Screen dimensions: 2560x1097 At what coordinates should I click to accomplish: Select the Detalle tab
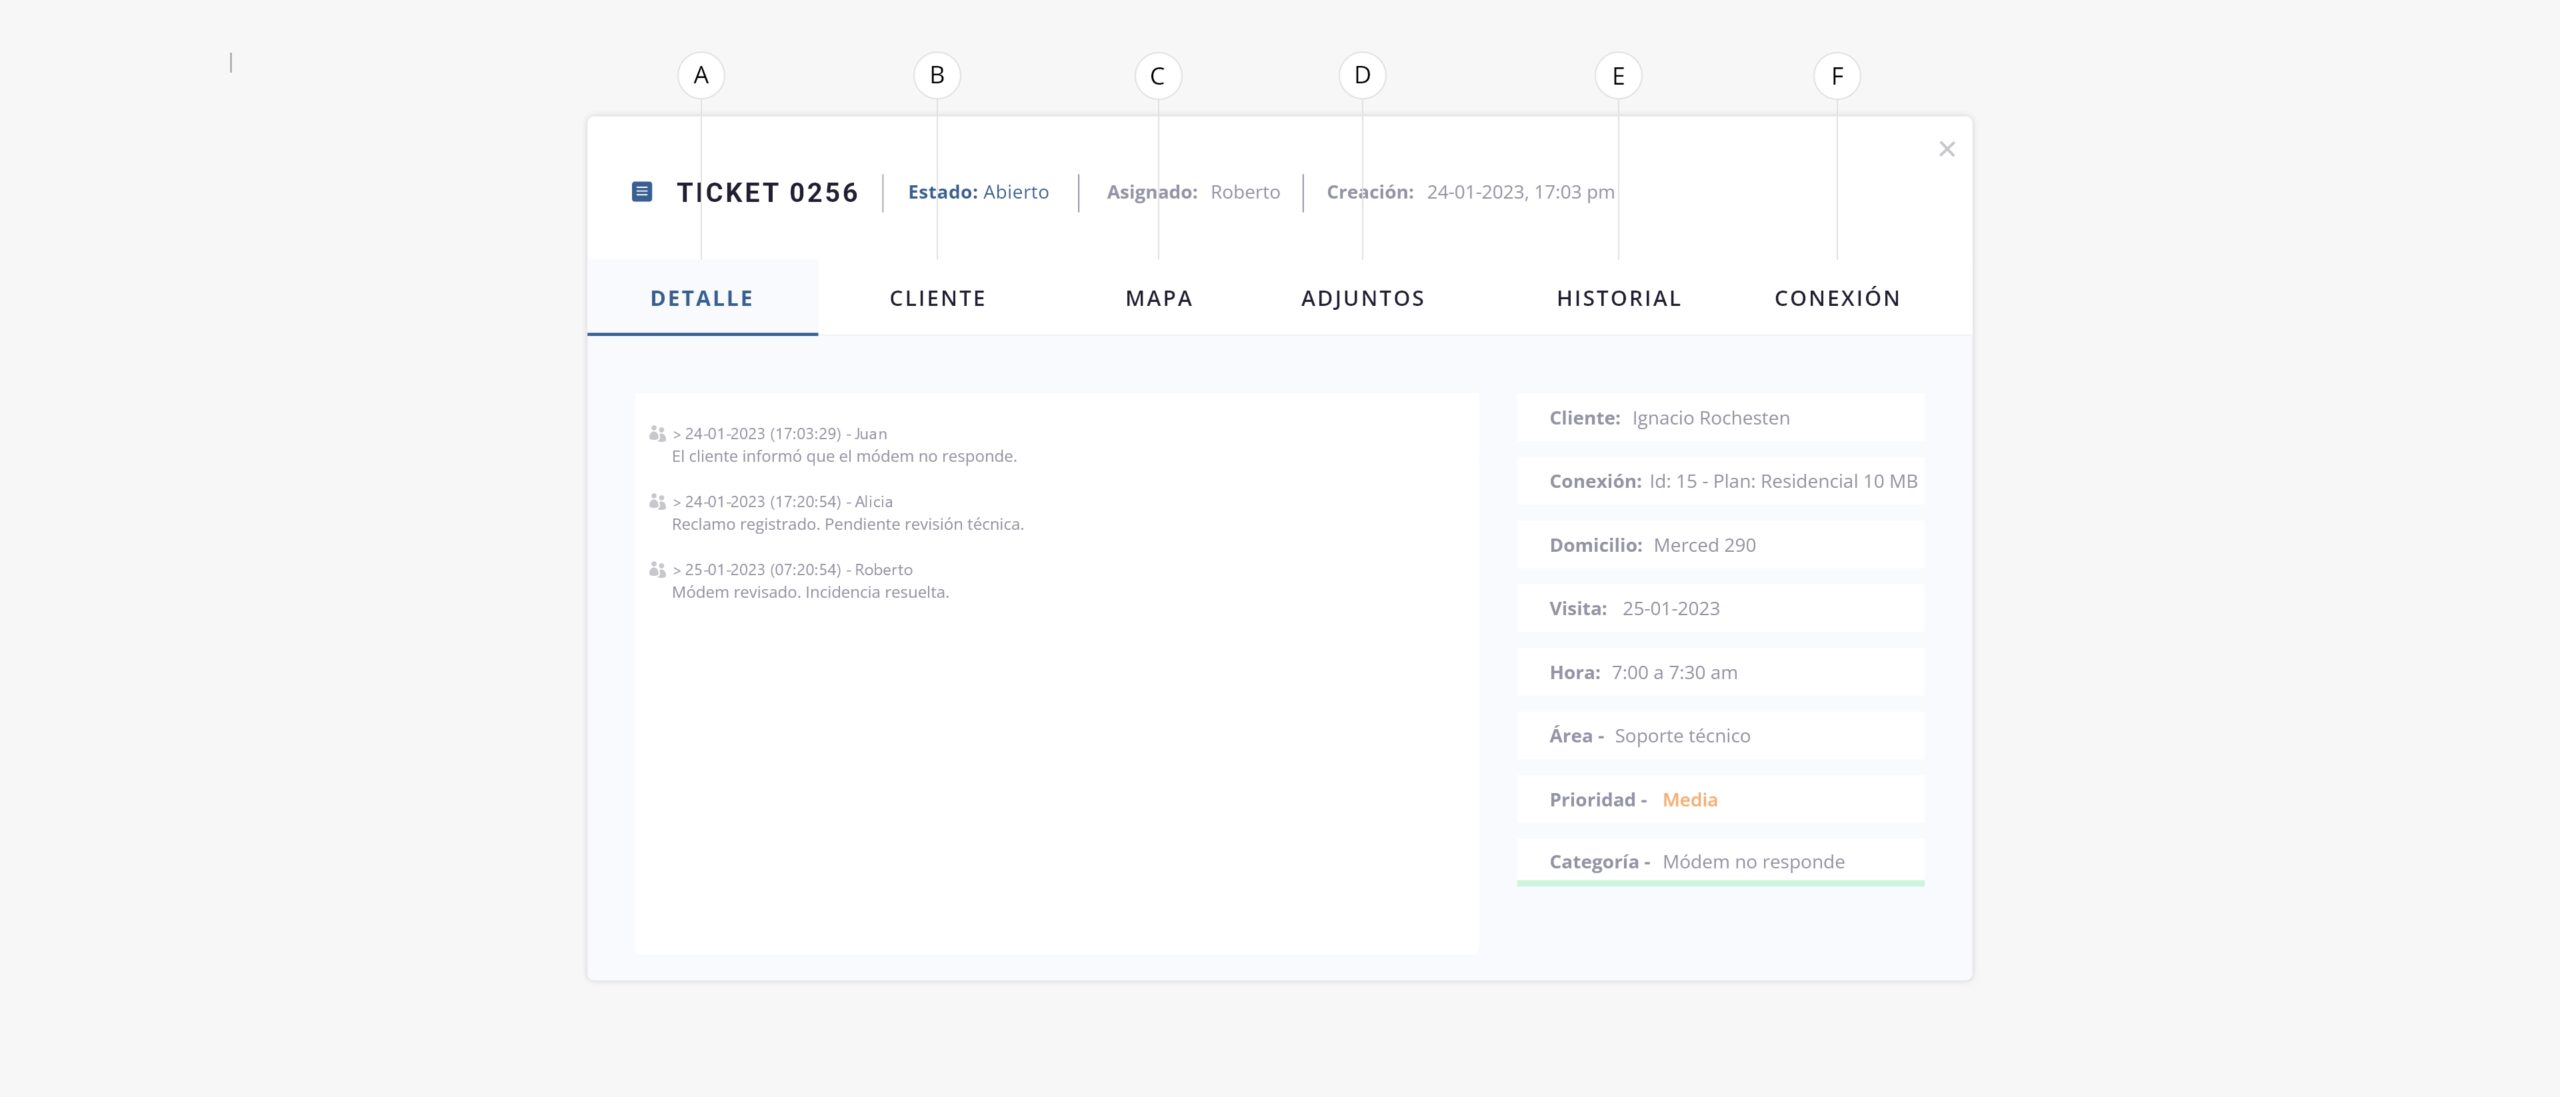702,298
